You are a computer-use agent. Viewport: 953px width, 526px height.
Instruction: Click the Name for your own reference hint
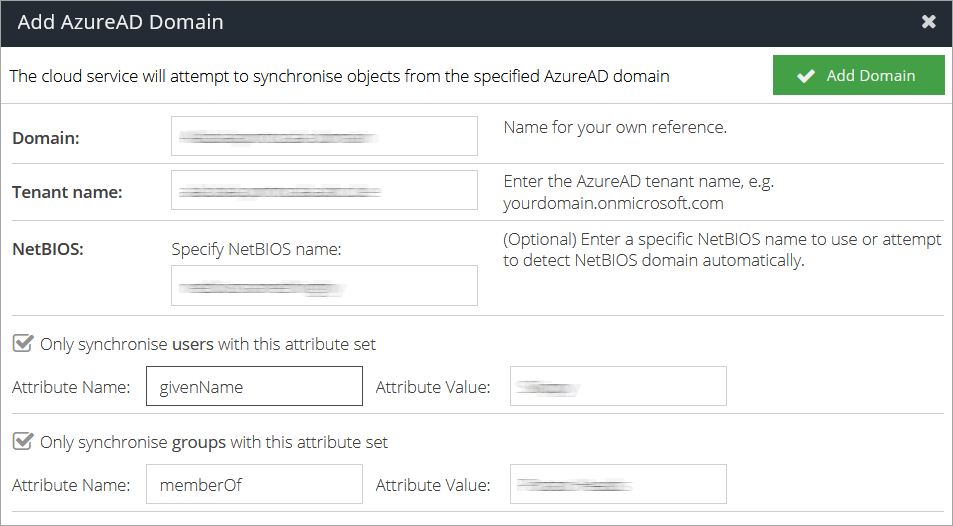[615, 128]
